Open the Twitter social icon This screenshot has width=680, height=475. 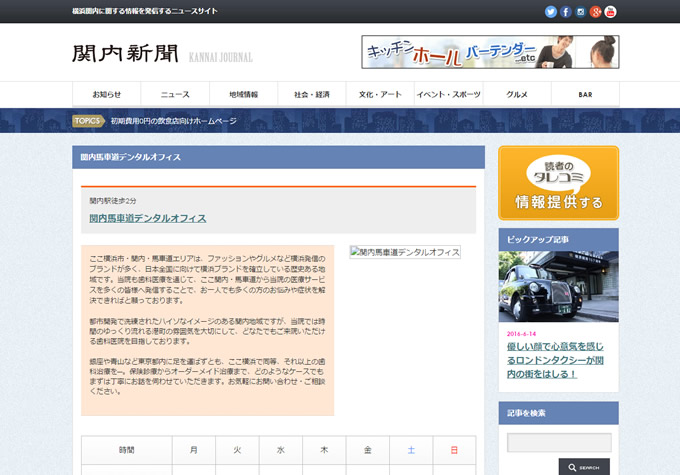(551, 12)
